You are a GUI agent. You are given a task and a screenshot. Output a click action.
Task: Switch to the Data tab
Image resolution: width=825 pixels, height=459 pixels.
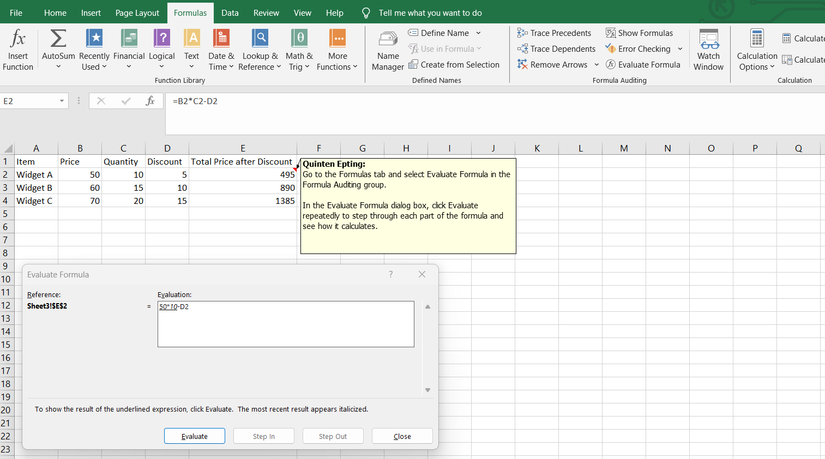tap(230, 13)
